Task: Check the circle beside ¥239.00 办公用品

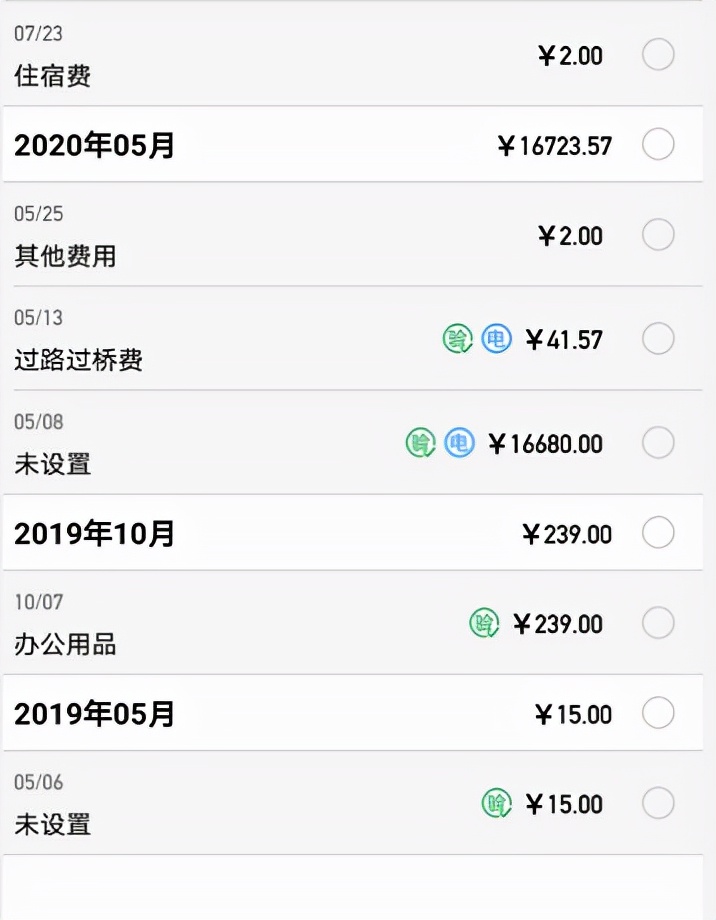Action: [659, 623]
